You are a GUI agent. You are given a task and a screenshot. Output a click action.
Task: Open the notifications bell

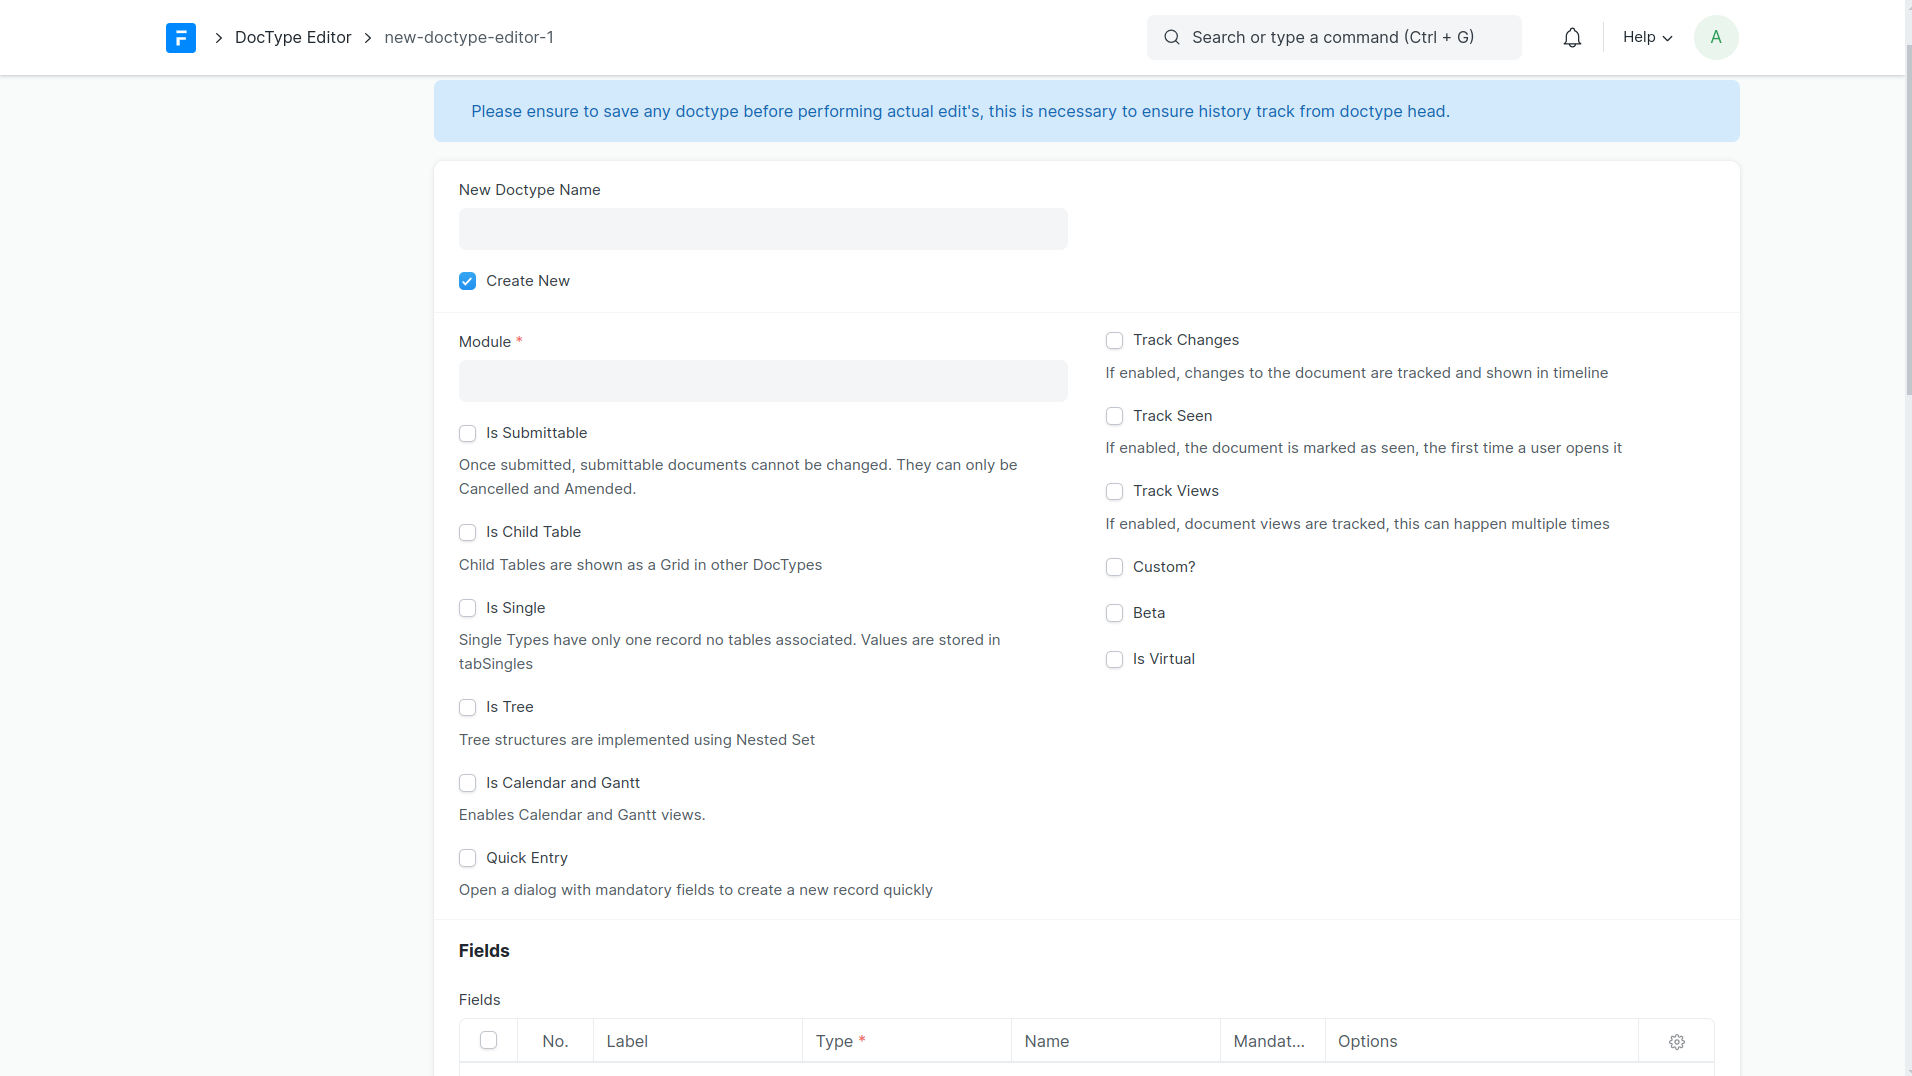tap(1572, 38)
